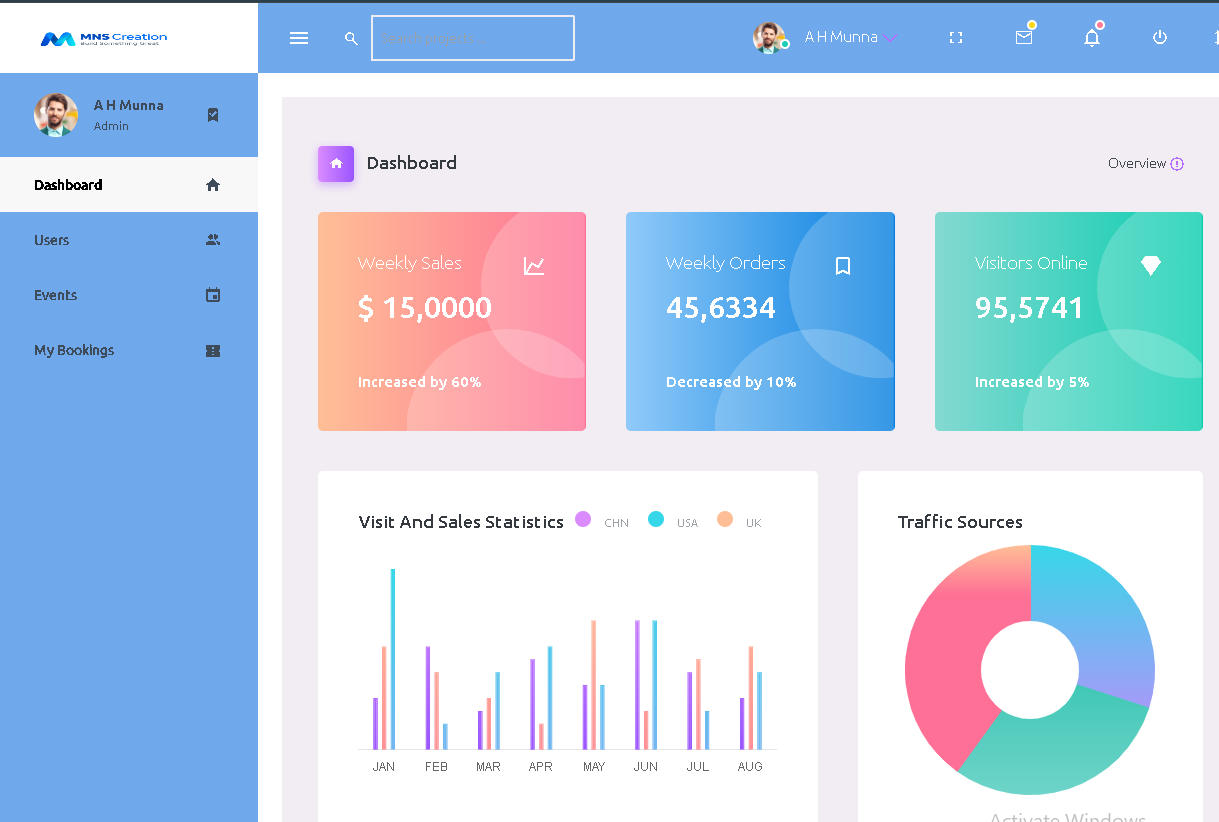The image size is (1219, 822).
Task: Focus the search projects input field
Action: click(473, 38)
